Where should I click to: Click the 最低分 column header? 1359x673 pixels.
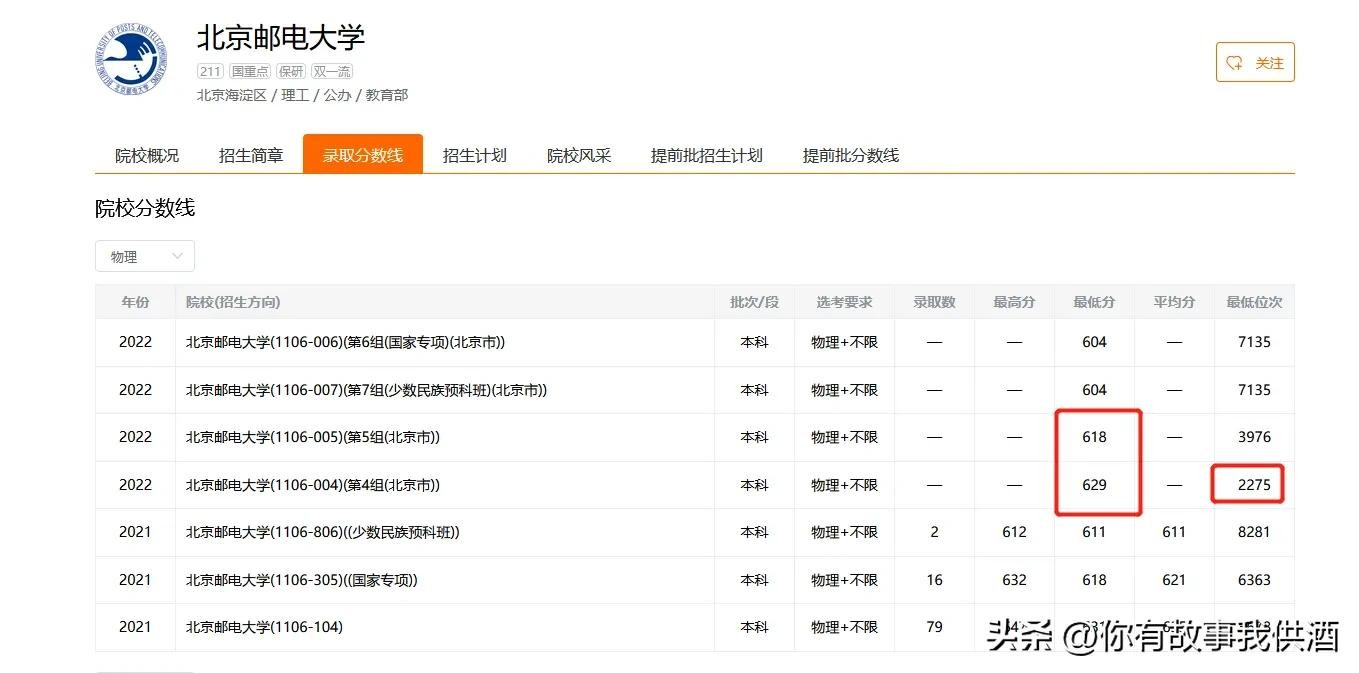point(1094,302)
